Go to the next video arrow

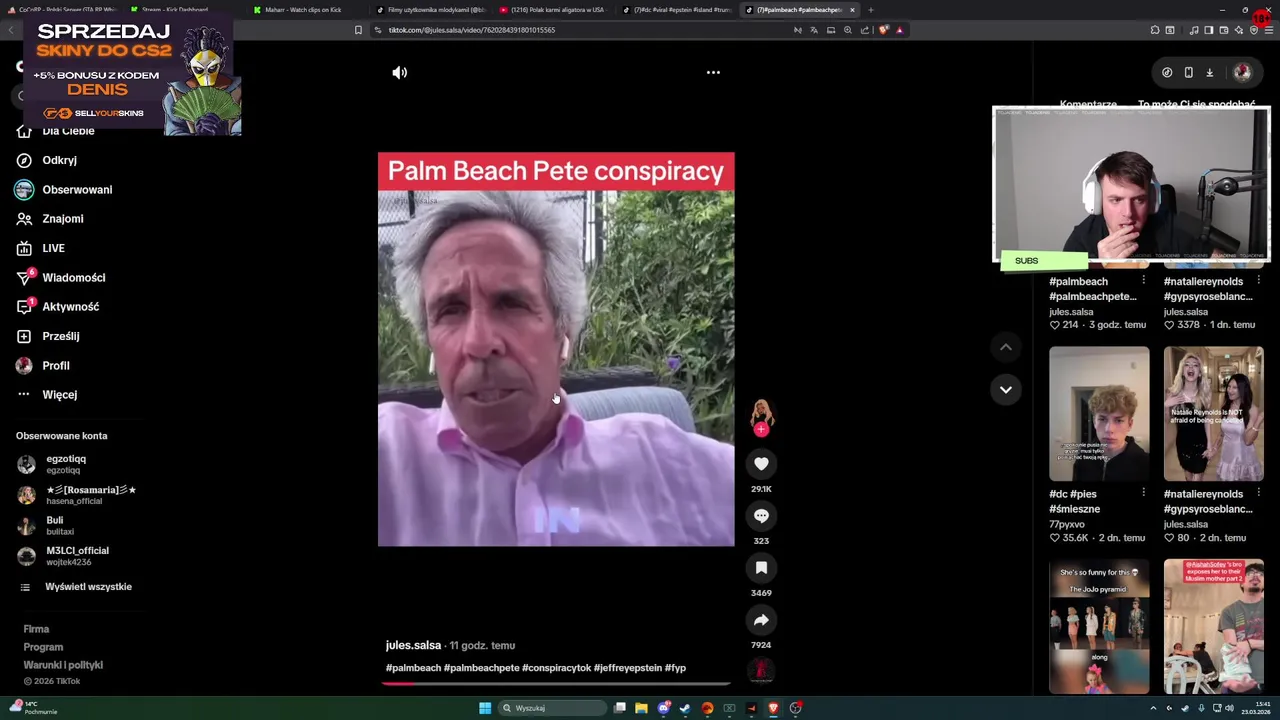(x=1006, y=389)
